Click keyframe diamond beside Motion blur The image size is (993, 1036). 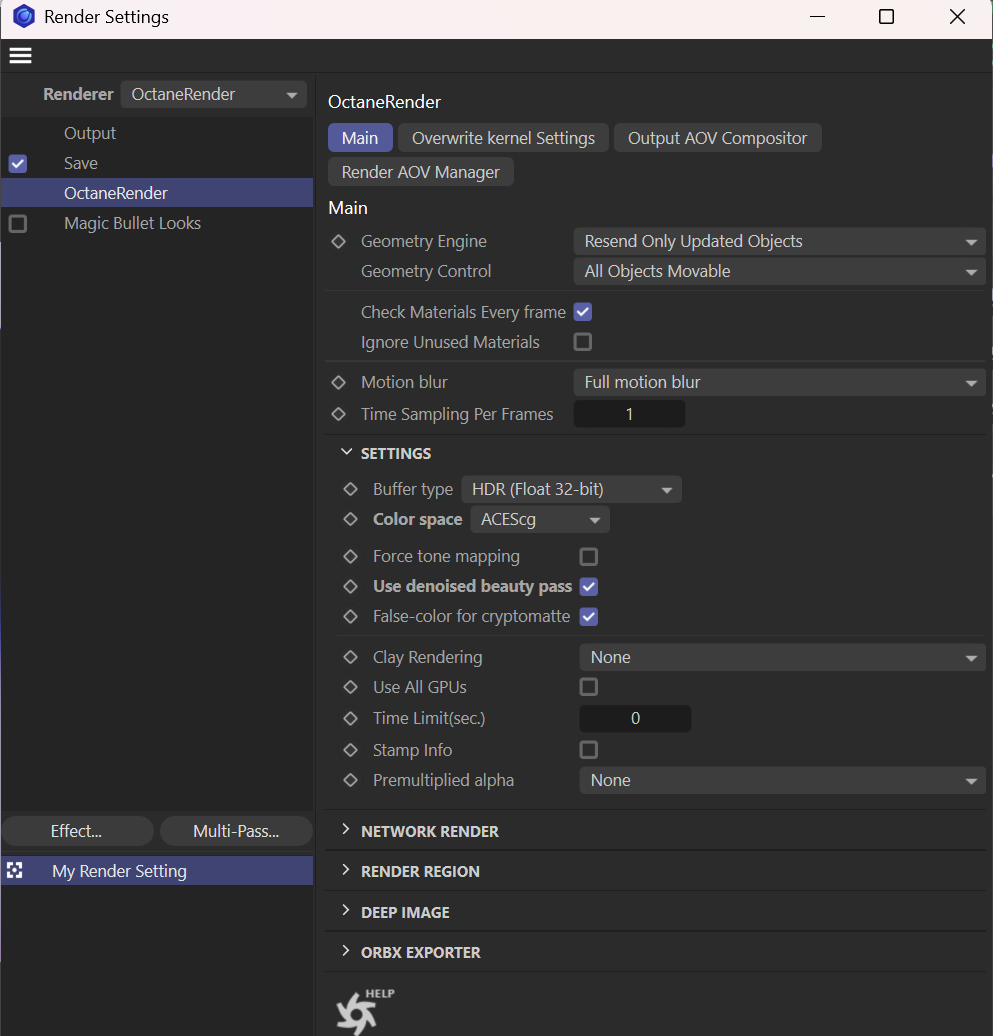coord(338,383)
